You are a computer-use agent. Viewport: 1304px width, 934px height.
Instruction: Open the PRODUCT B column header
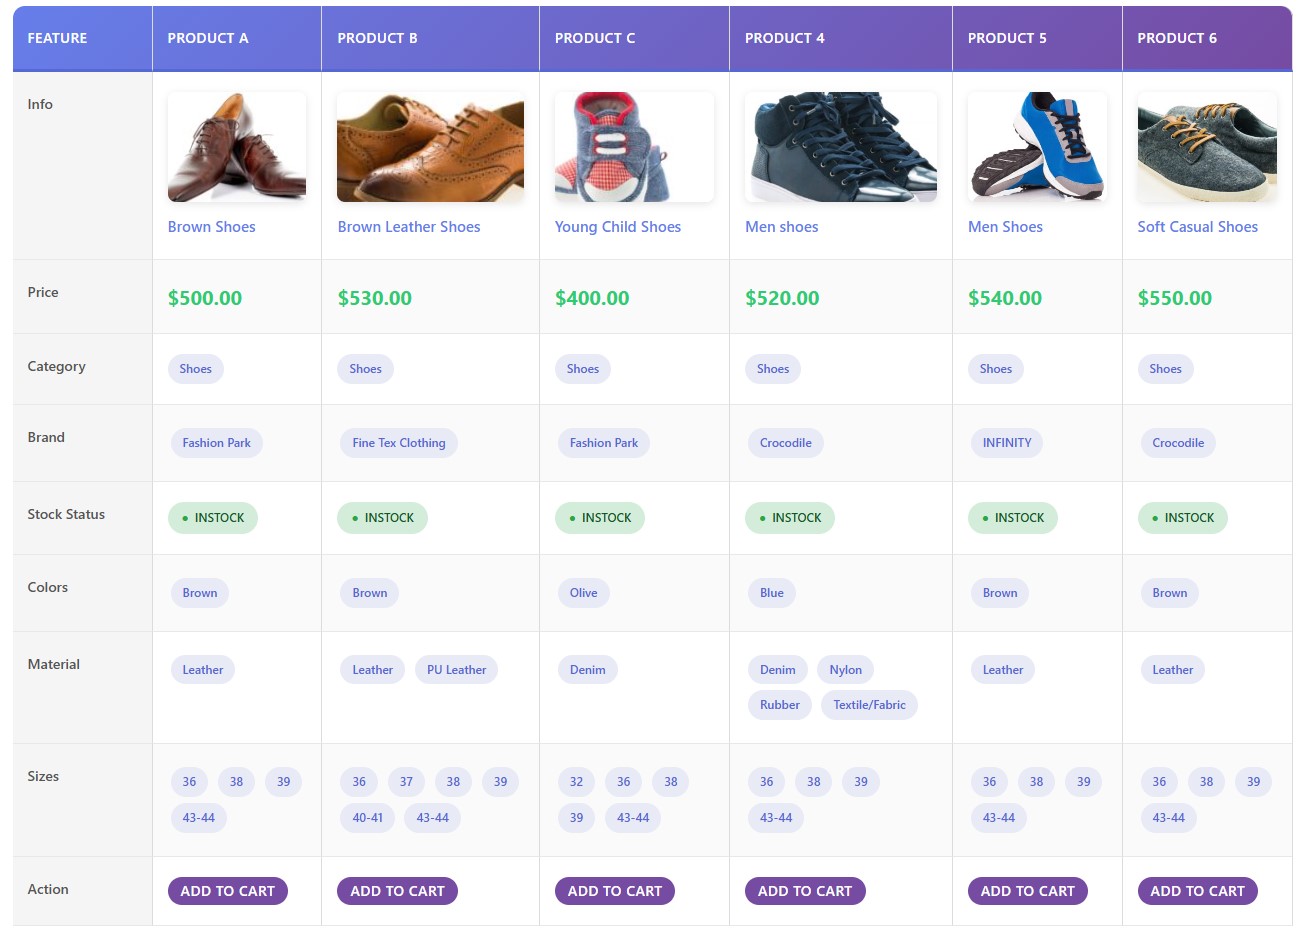coord(377,38)
